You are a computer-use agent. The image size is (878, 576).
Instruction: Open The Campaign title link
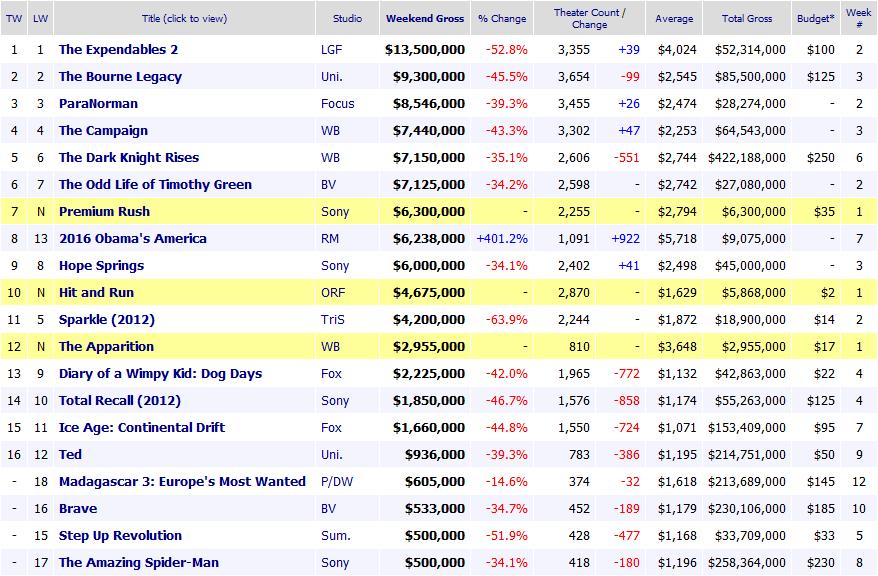pos(103,130)
